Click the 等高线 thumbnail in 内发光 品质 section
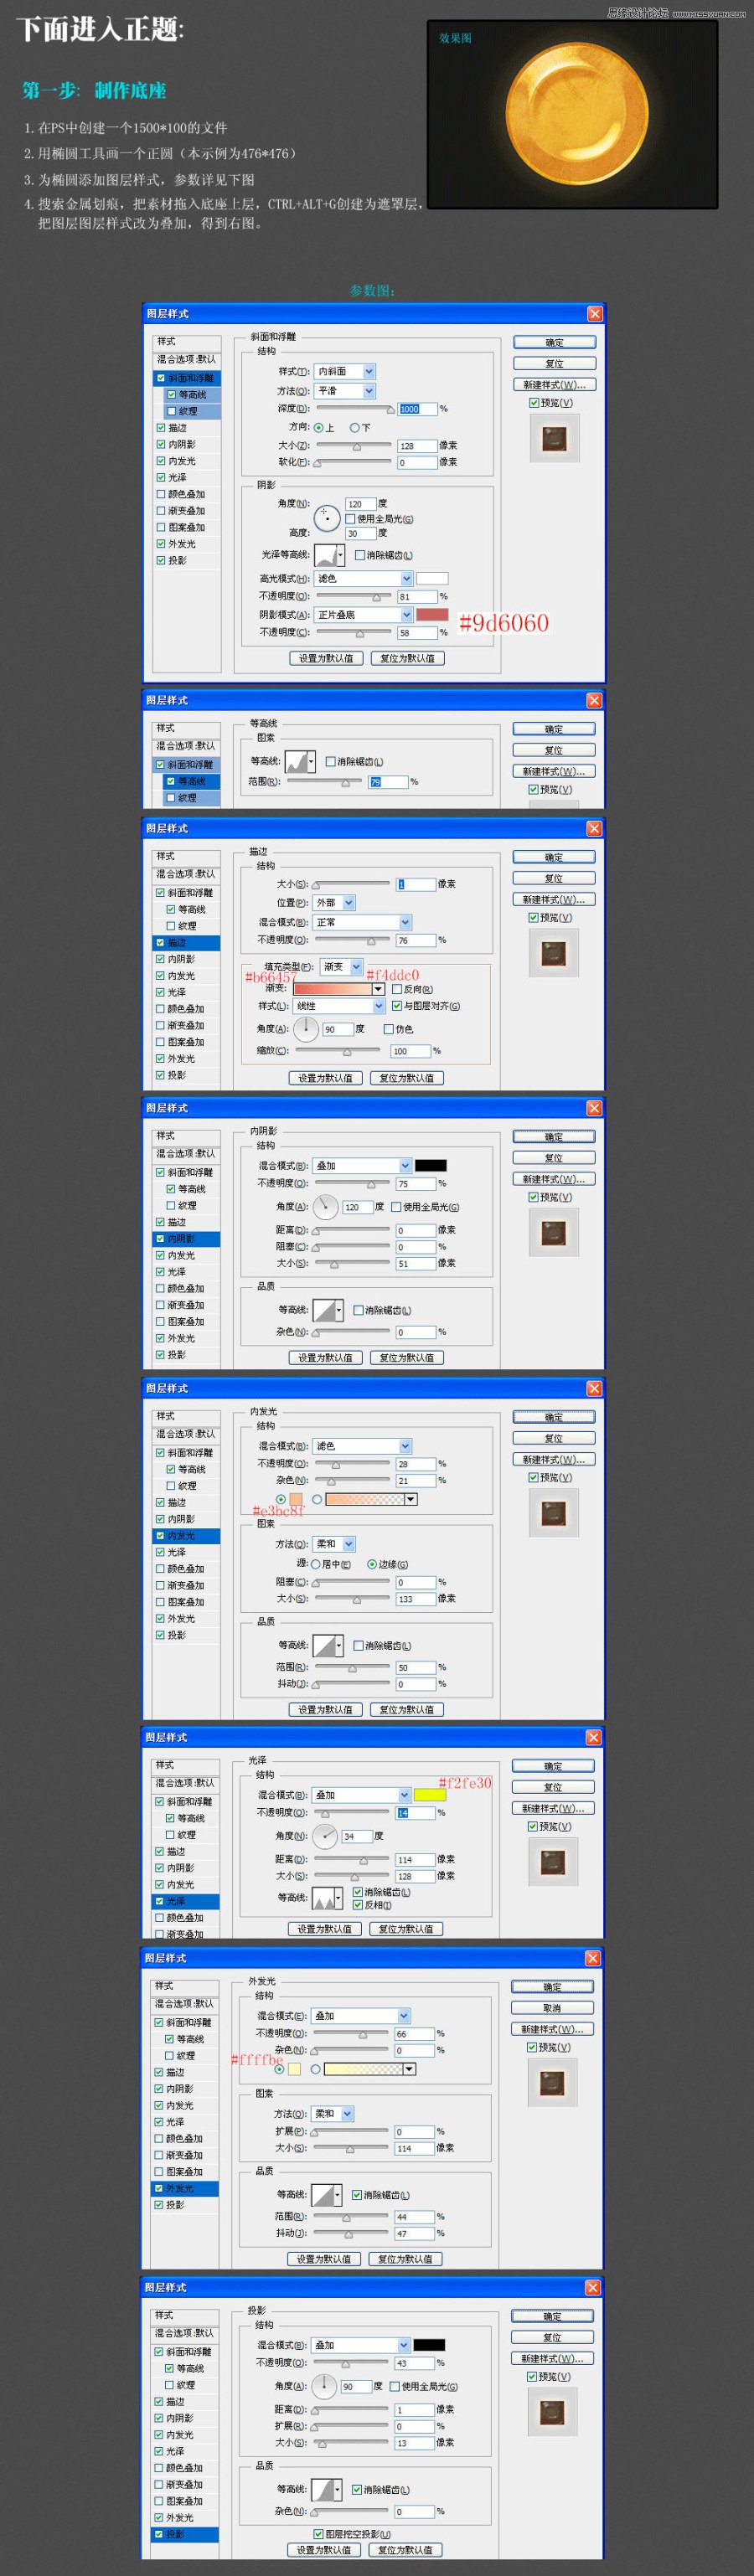The height and width of the screenshot is (2576, 754). click(324, 1644)
